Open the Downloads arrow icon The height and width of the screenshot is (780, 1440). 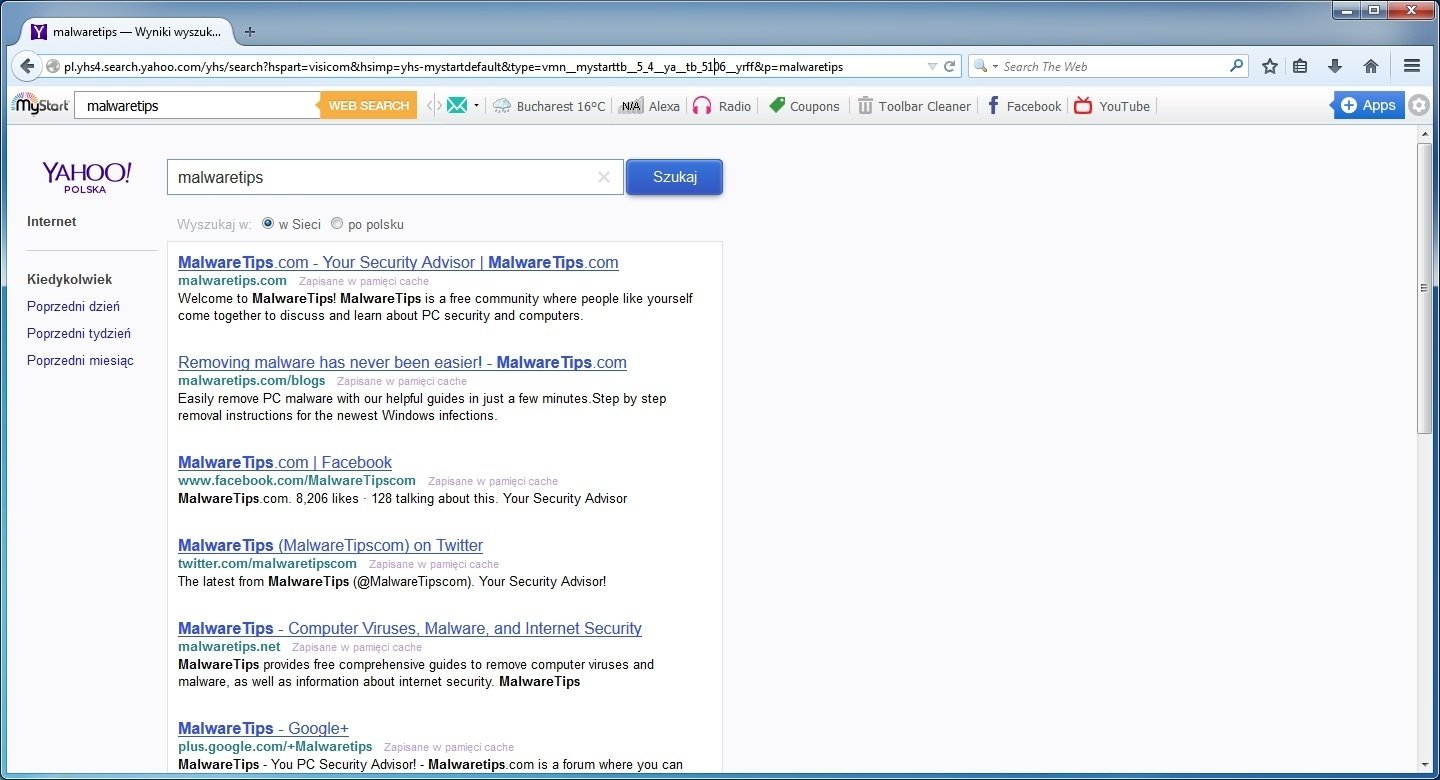tap(1335, 66)
